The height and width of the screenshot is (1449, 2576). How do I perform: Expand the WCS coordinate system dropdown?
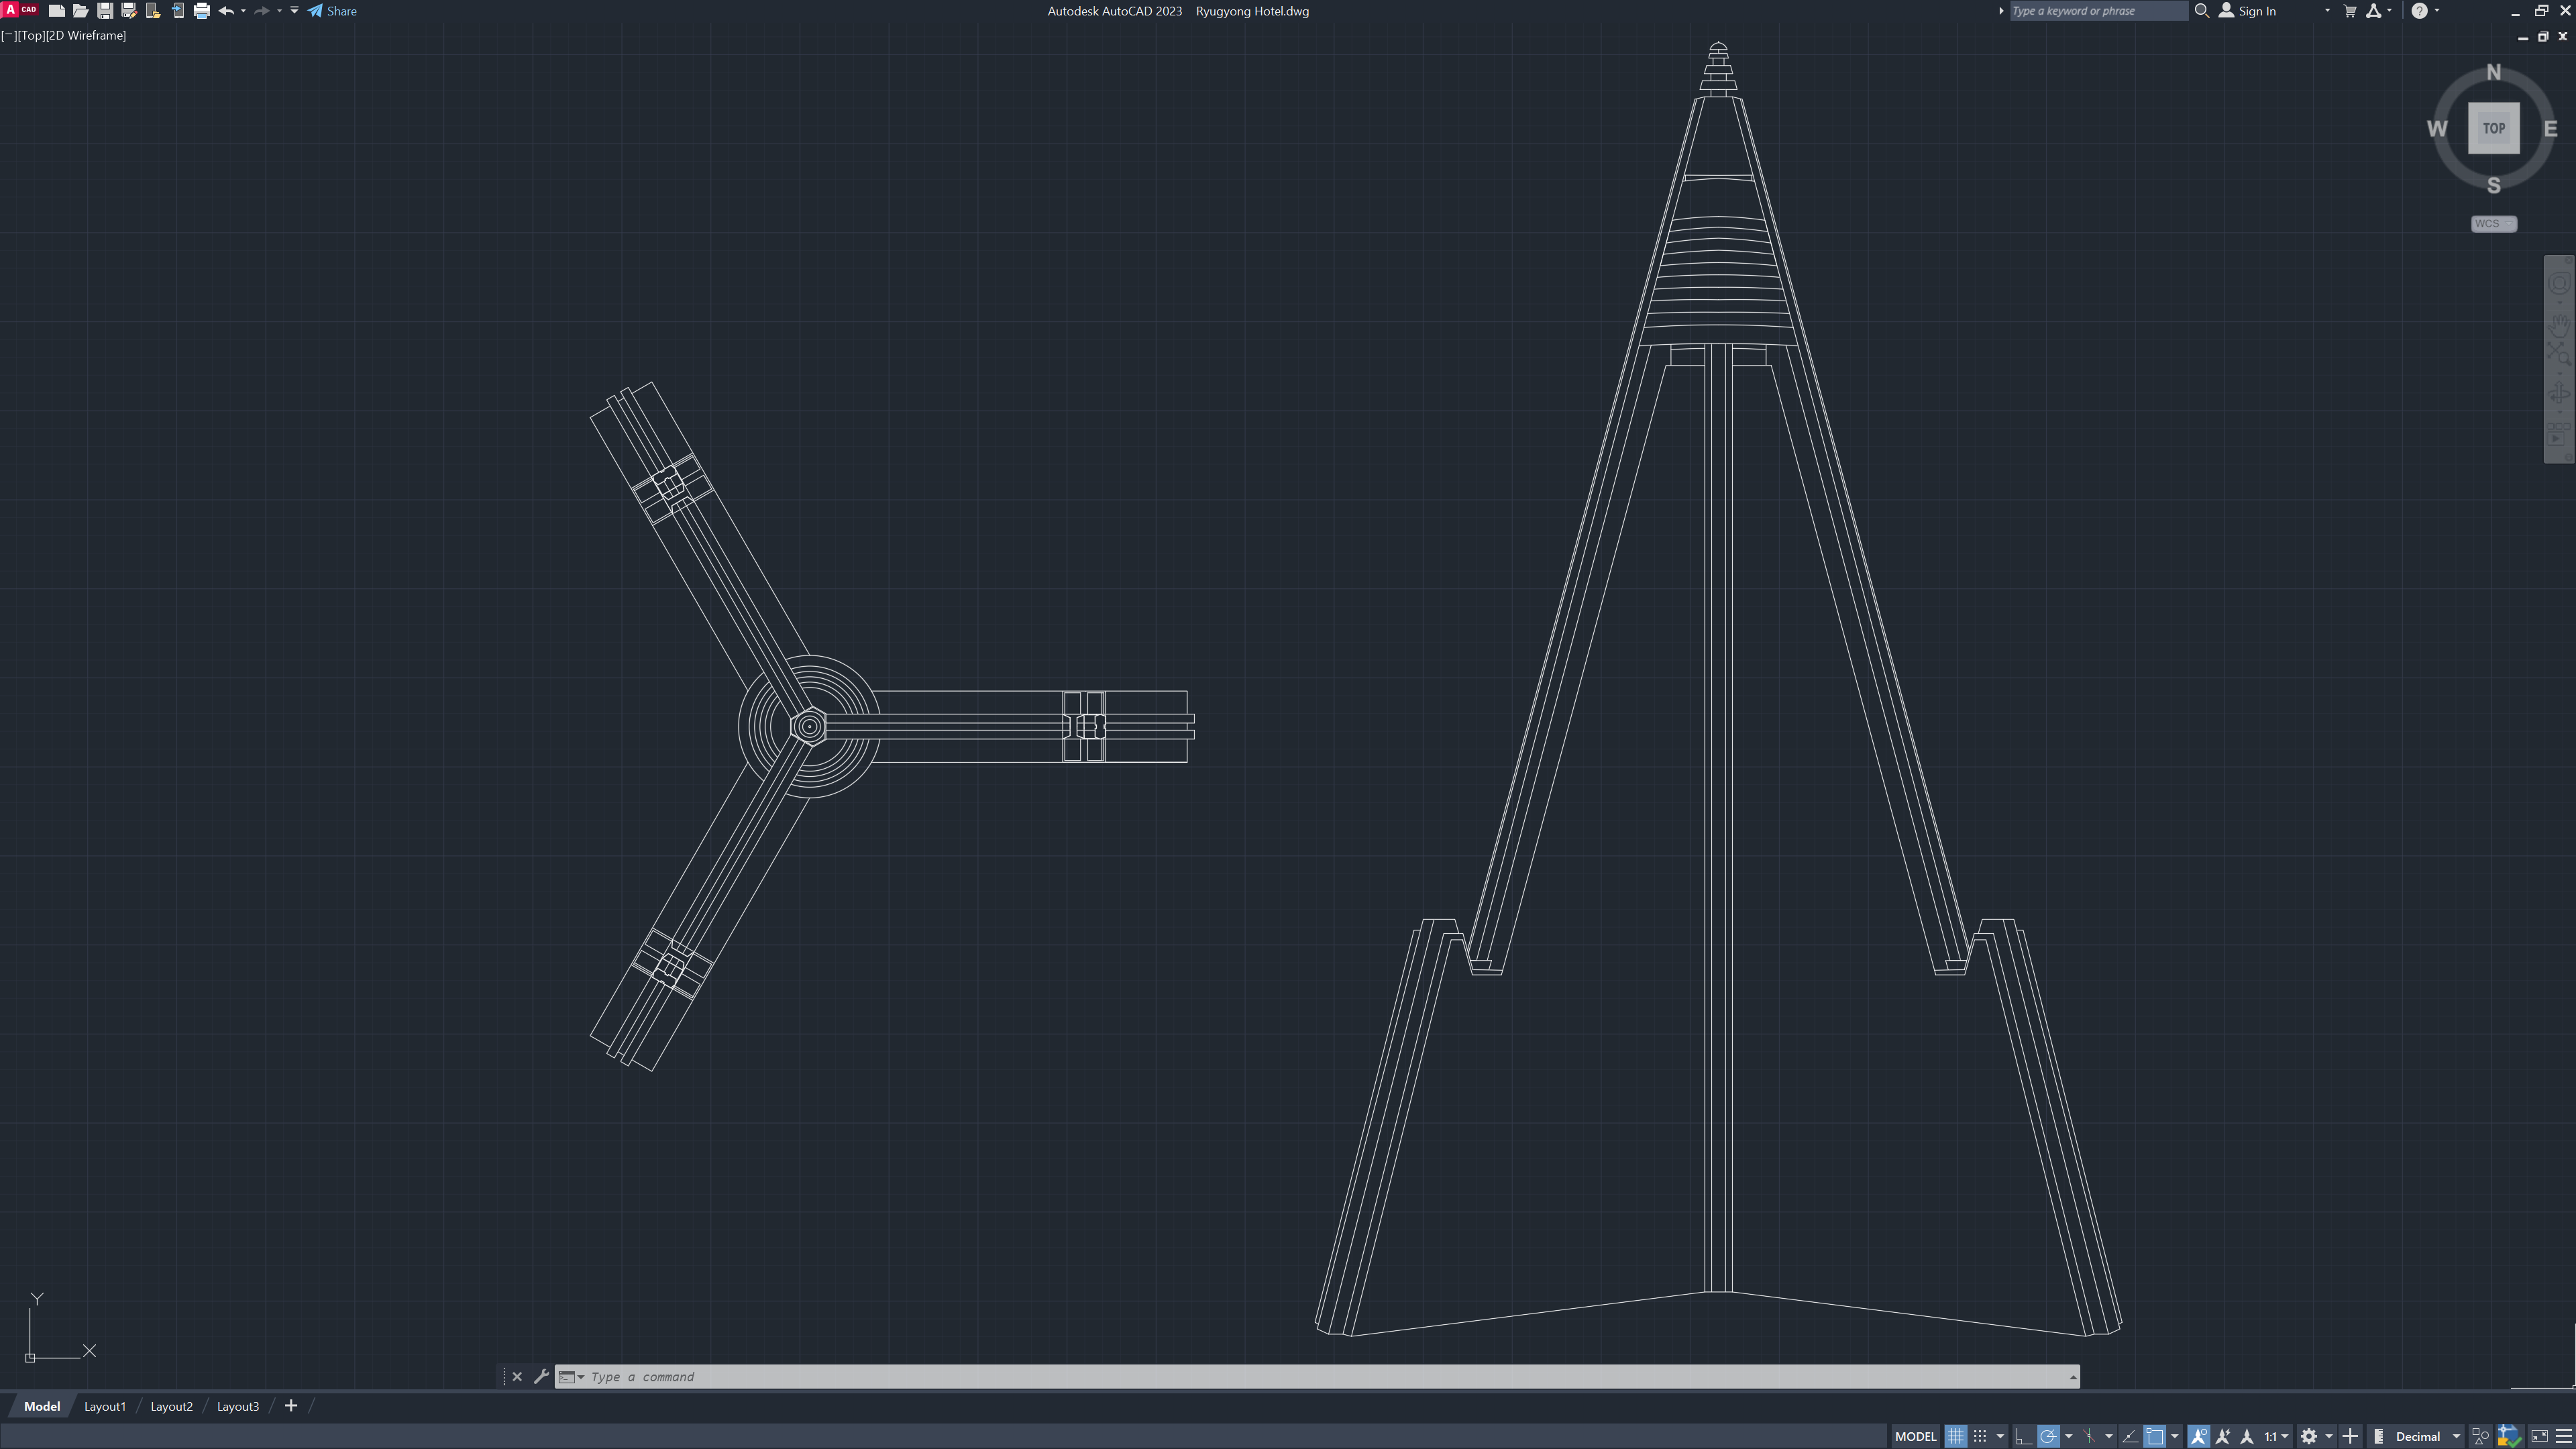[x=2493, y=224]
